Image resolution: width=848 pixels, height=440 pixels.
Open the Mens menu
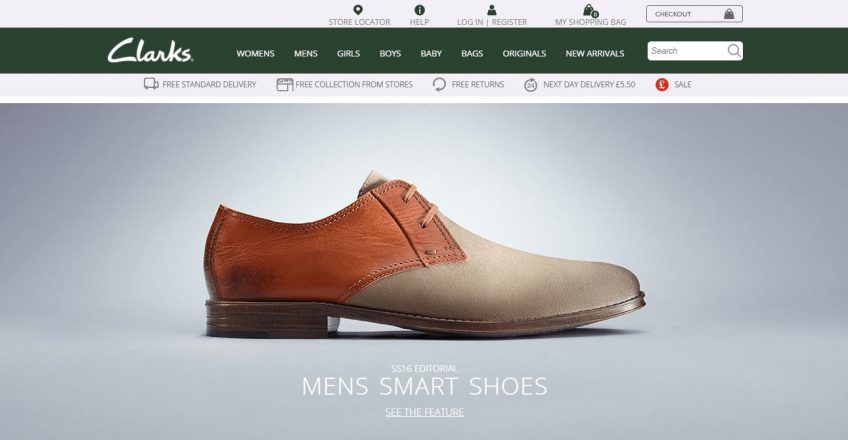tap(306, 53)
